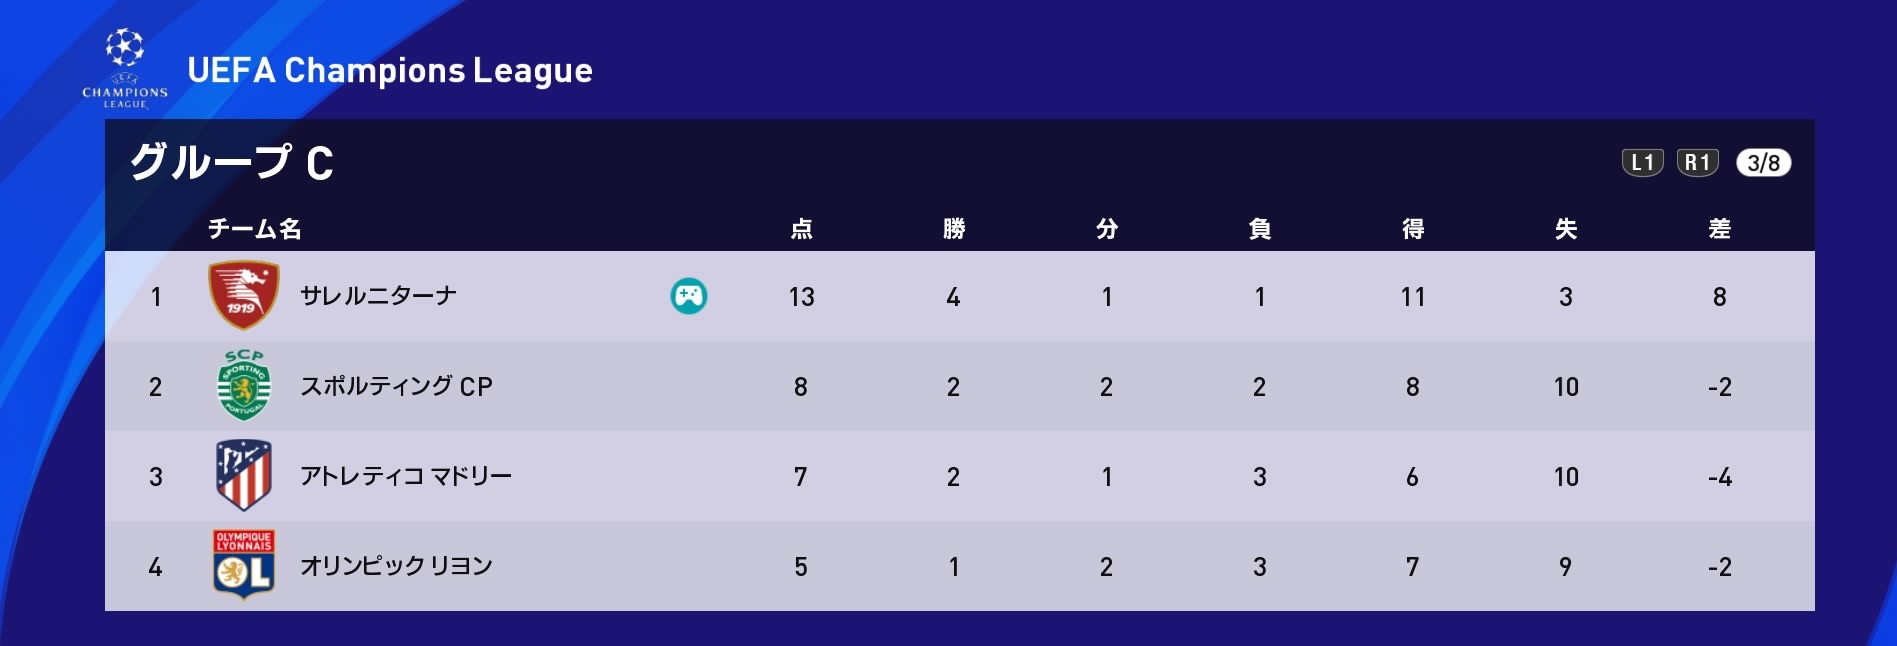Click the 差 goal difference column header
Viewport: 1897px width, 646px height.
1719,229
